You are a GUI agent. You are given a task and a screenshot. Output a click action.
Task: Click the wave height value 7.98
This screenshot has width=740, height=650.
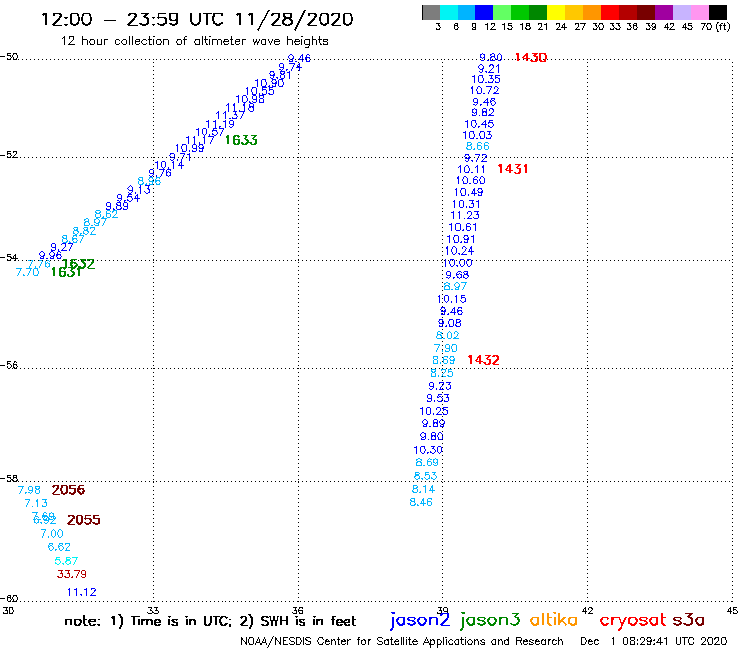click(x=29, y=490)
